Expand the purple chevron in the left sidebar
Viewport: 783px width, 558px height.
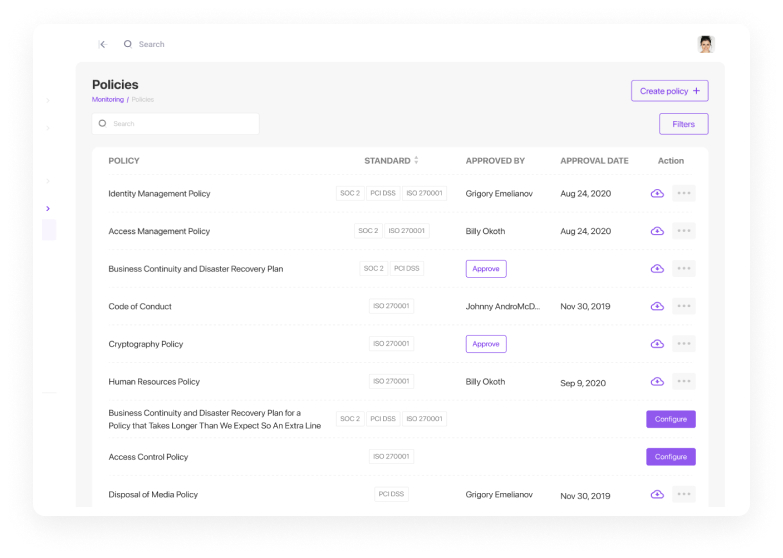48,208
